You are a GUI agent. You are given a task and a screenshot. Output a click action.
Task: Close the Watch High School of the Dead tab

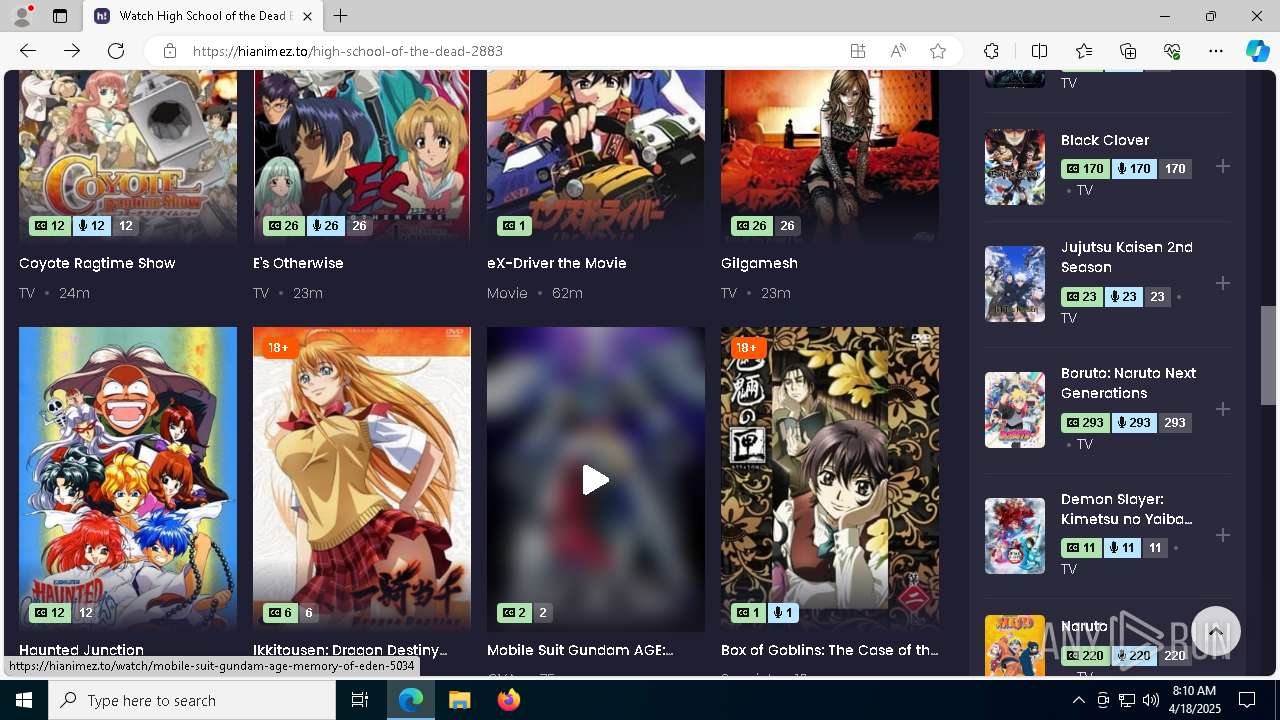click(308, 16)
